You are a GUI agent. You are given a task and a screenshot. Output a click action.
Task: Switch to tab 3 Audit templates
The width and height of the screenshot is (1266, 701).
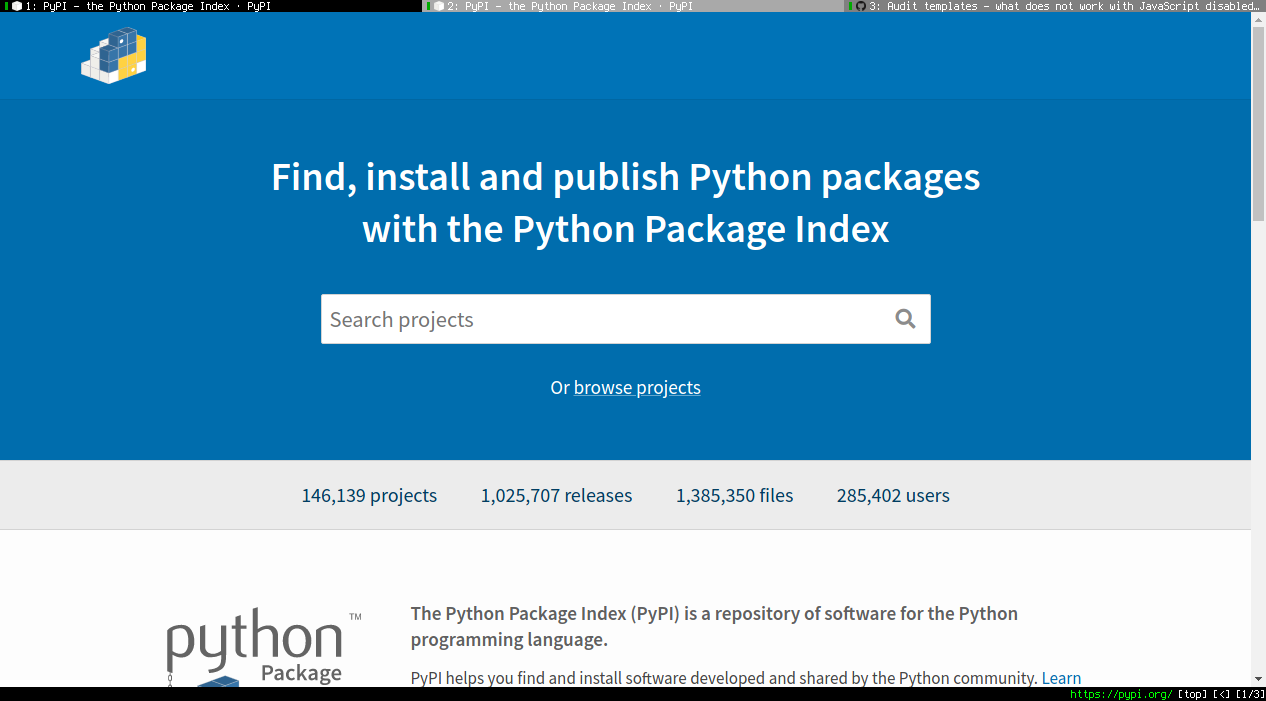[x=1055, y=6]
